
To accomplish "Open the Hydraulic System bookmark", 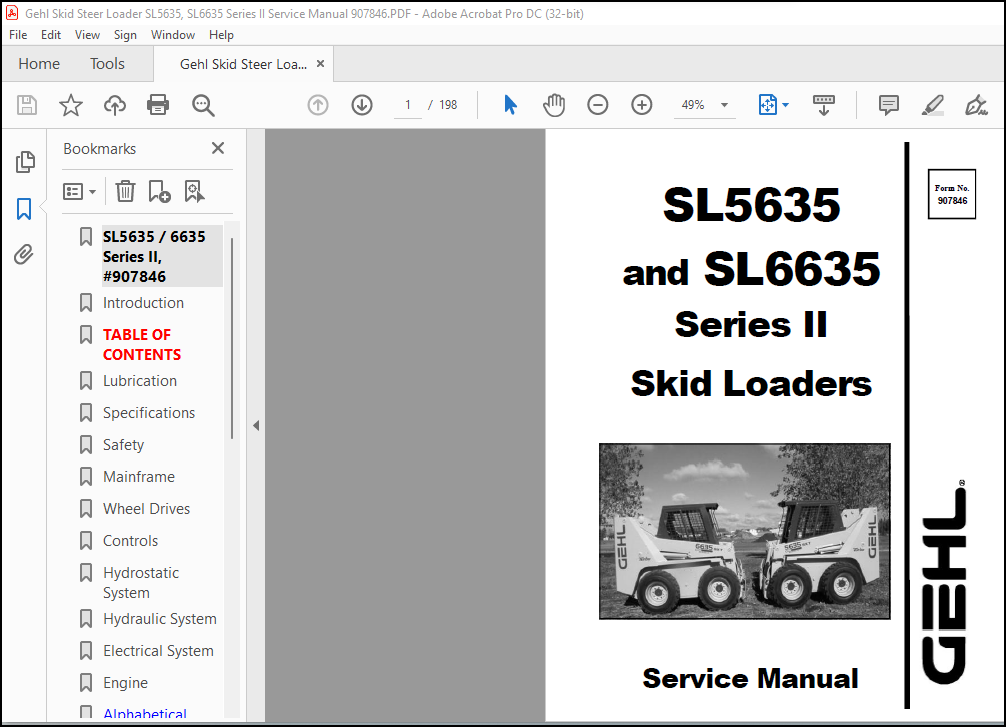I will [160, 619].
